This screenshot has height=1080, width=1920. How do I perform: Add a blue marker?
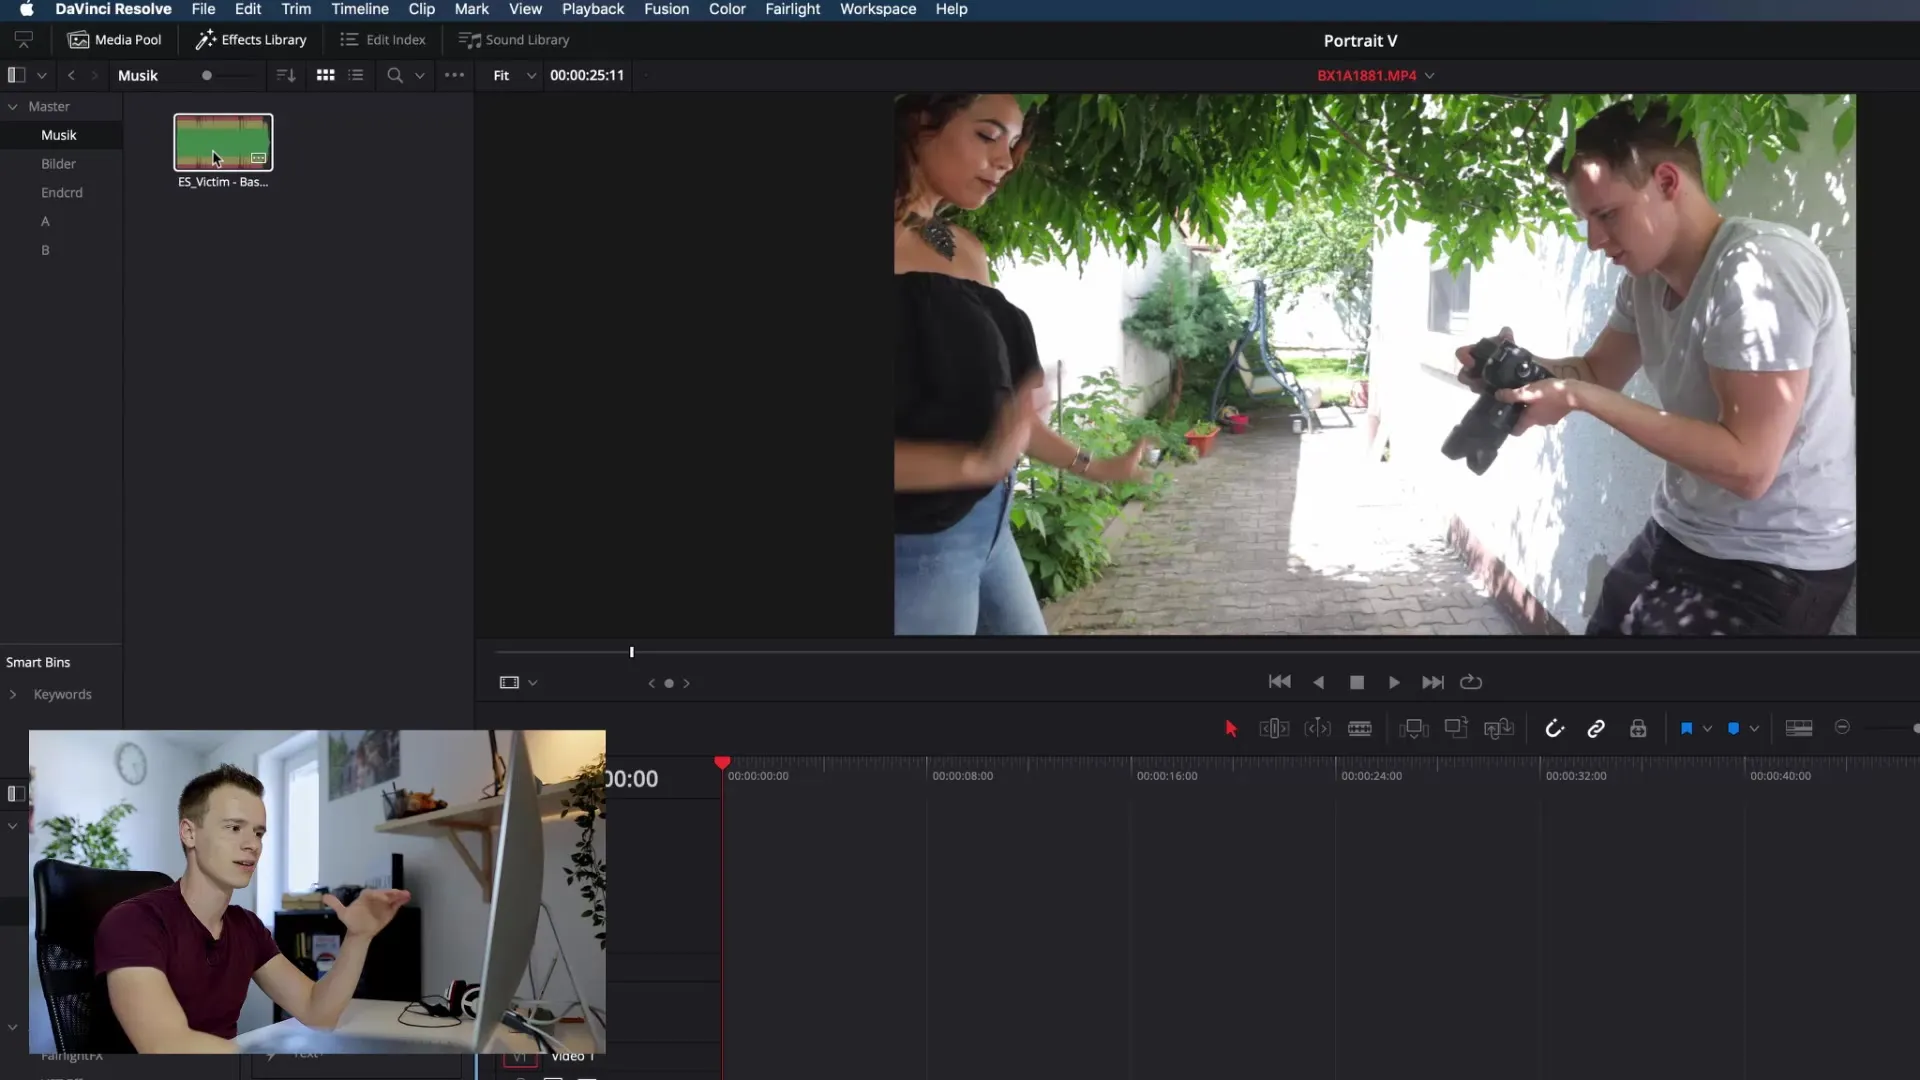tap(1734, 729)
